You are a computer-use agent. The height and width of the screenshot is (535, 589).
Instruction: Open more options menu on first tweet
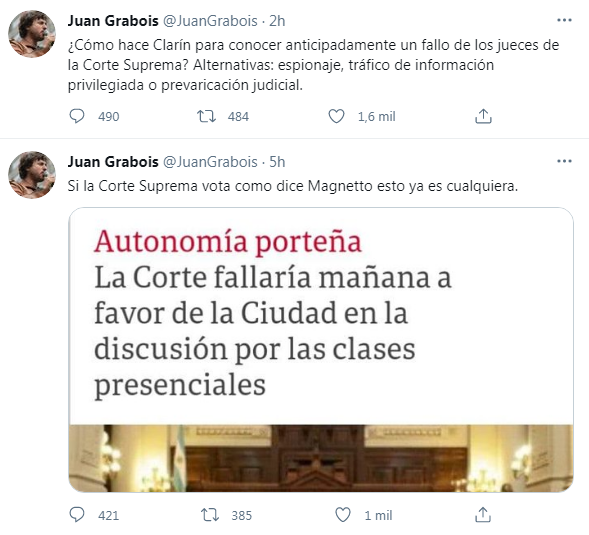tap(564, 20)
